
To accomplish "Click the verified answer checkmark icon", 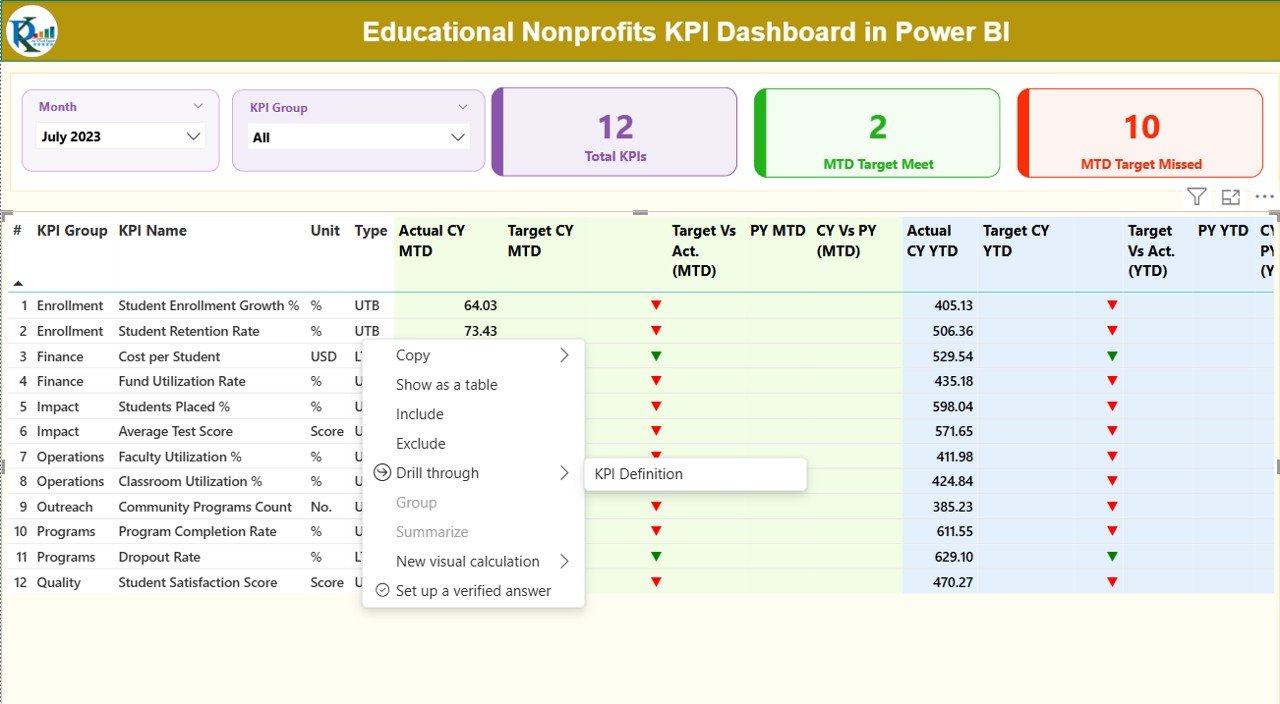I will click(381, 590).
